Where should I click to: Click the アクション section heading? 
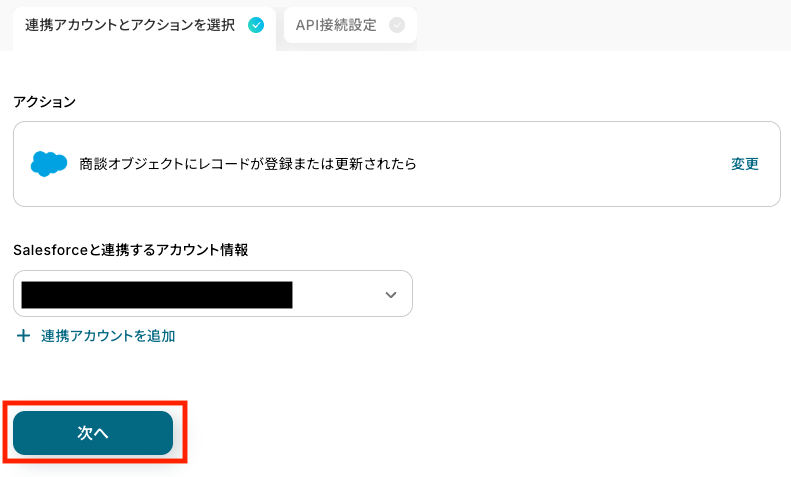44,102
